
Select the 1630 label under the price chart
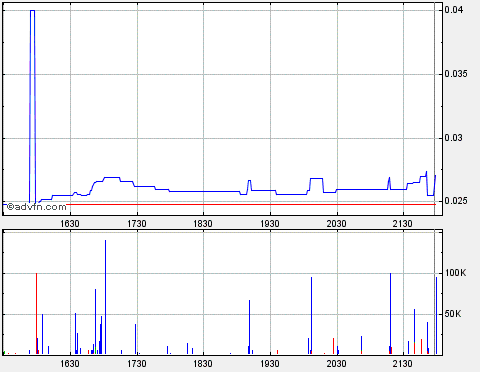(x=70, y=223)
